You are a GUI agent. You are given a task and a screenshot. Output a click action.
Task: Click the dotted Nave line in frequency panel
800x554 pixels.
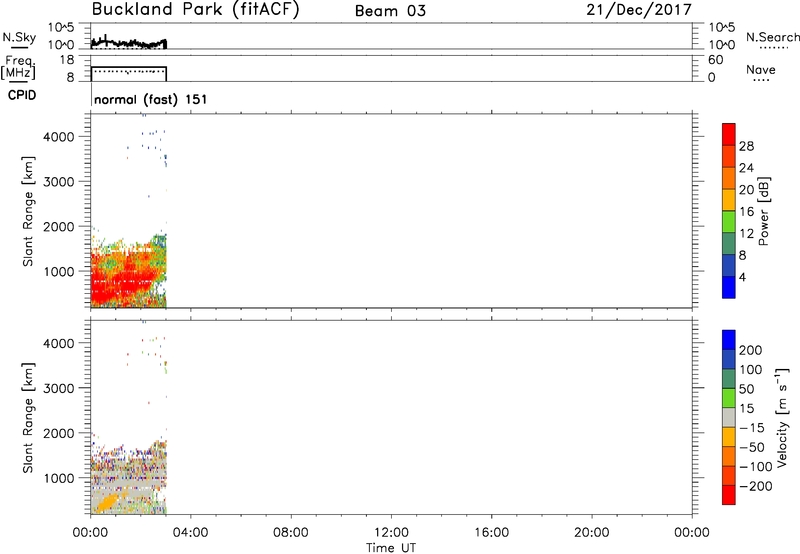[128, 71]
